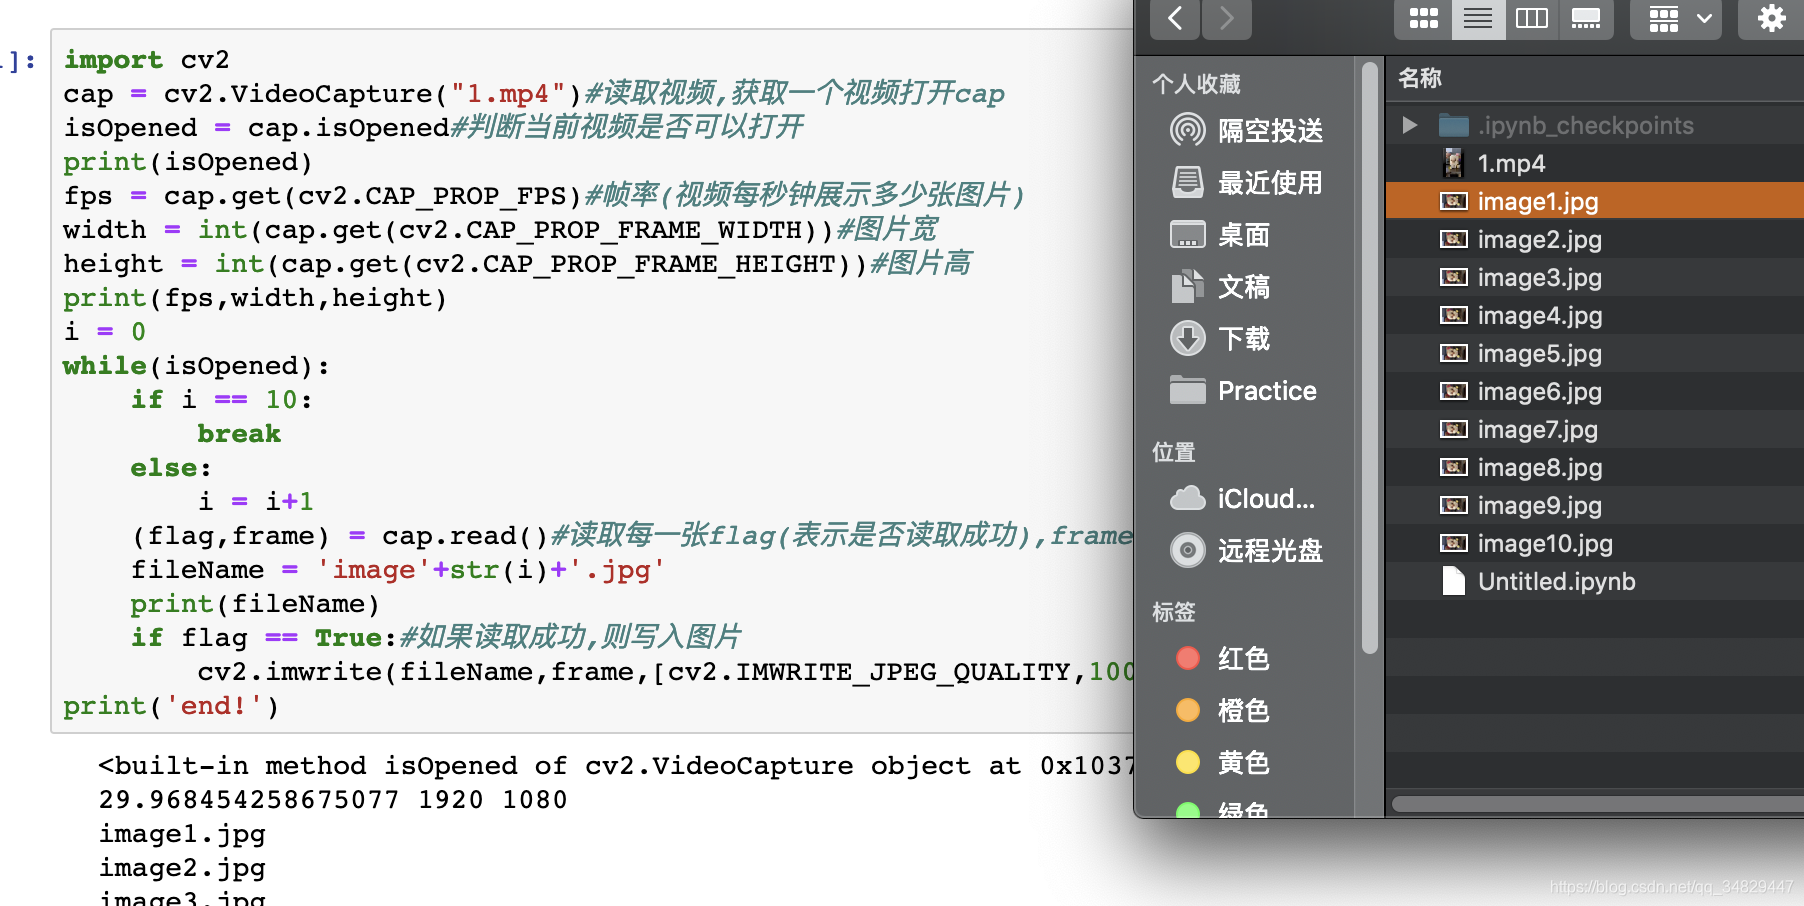1804x906 pixels.
Task: Click the 位置 locations section header
Action: coord(1174,452)
